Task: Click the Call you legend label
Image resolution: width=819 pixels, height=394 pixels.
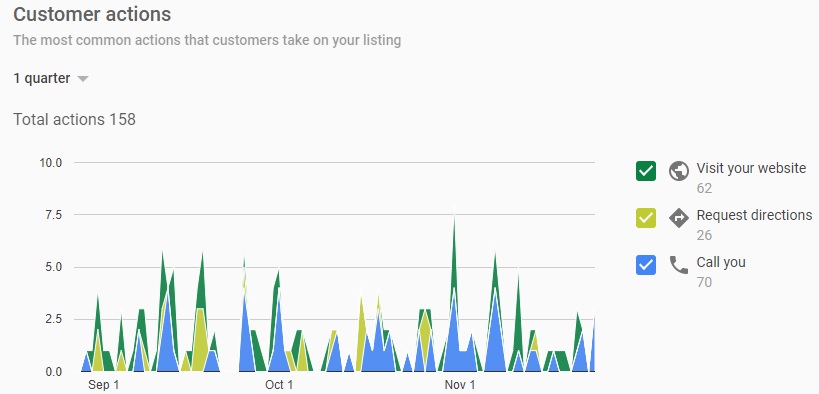Action: coord(721,262)
